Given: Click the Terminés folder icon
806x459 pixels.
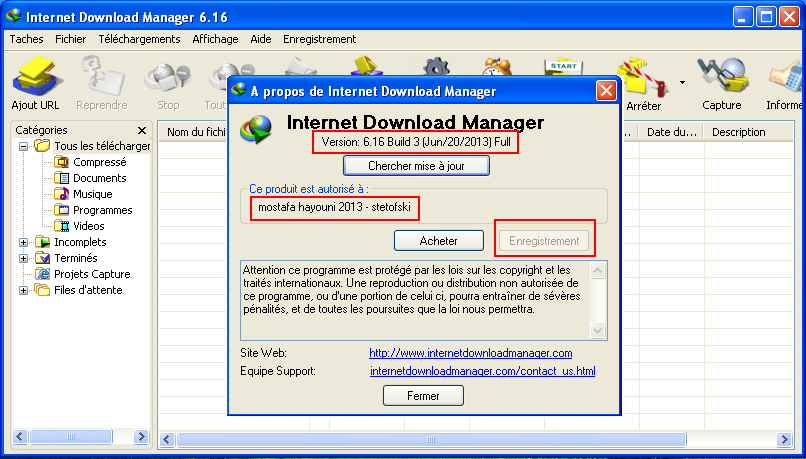Looking at the screenshot, I should (43, 258).
